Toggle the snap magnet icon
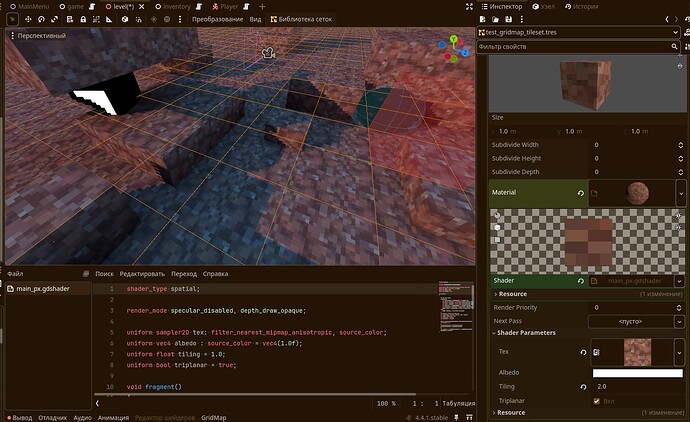Viewport: 690px width, 422px height. pos(138,19)
